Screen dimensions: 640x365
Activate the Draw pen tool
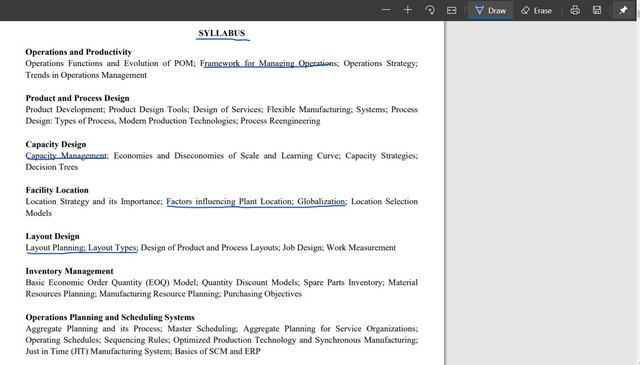click(x=490, y=10)
